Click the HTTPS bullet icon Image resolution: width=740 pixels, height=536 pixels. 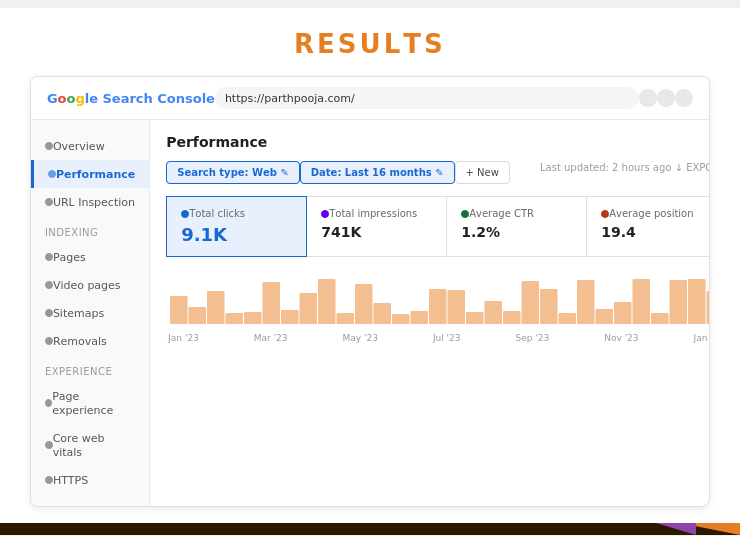click(49, 480)
